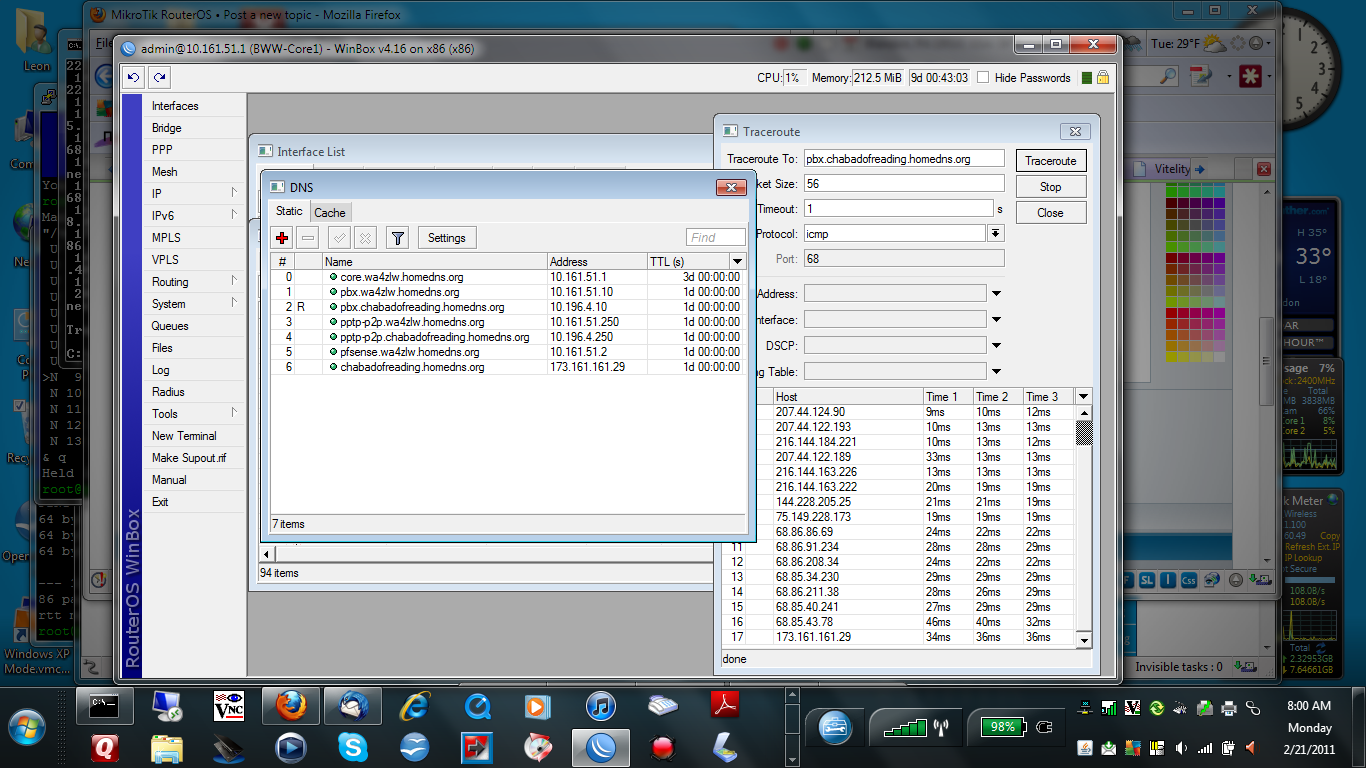Click the Windows Media Player taskbar icon
The image size is (1366, 768).
pos(291,746)
